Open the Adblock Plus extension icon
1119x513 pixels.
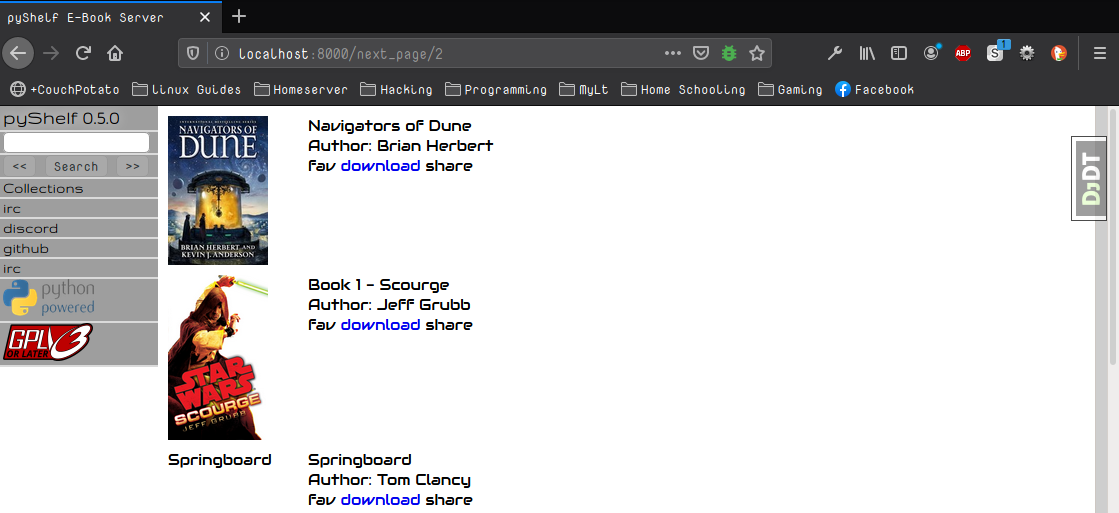click(x=963, y=53)
